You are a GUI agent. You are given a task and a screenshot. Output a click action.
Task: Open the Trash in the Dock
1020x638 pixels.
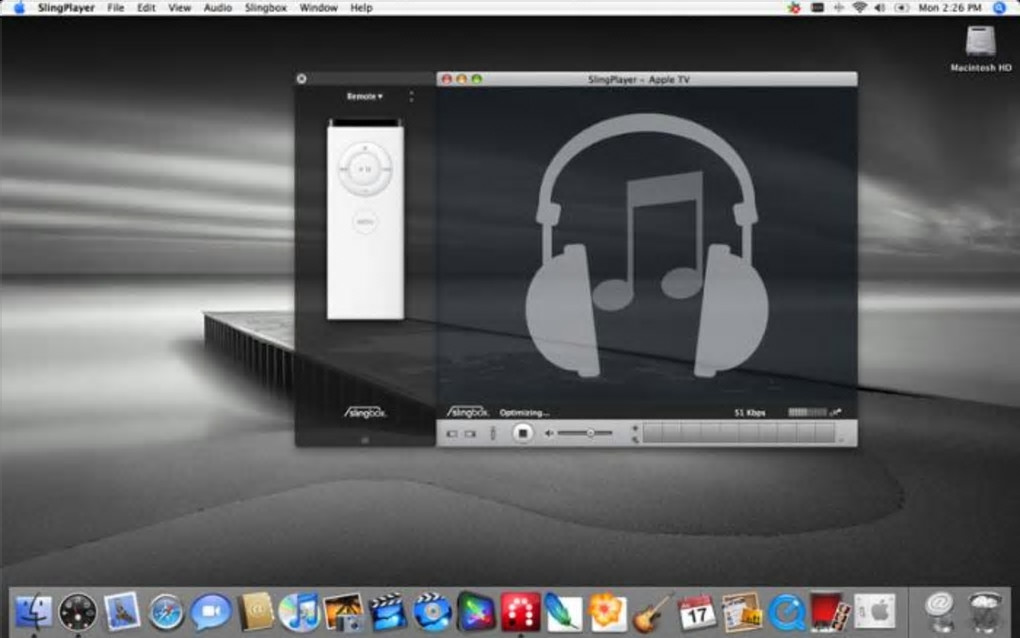coord(984,612)
